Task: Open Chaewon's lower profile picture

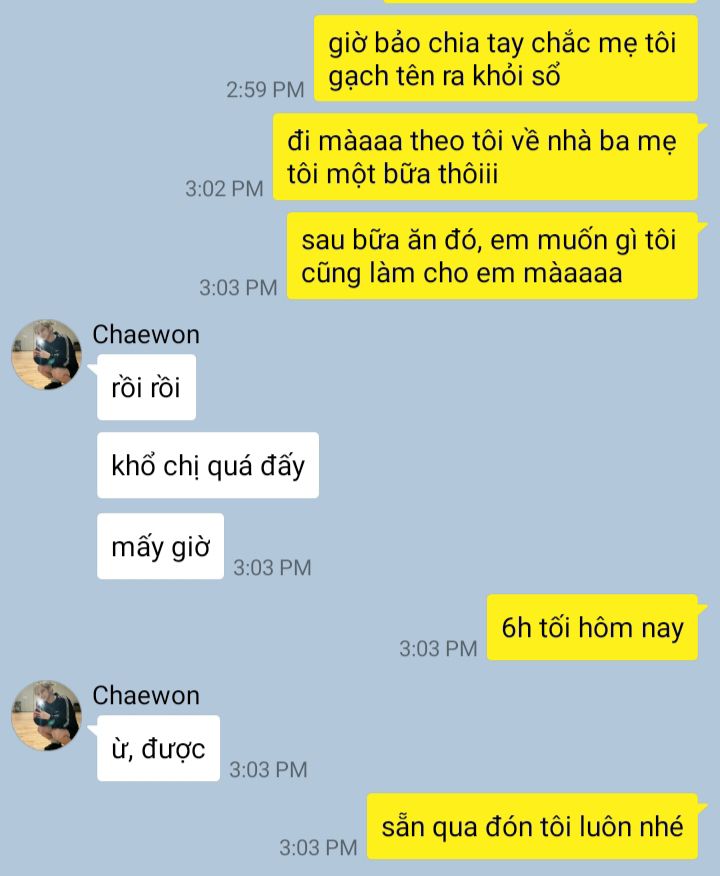Action: click(46, 715)
